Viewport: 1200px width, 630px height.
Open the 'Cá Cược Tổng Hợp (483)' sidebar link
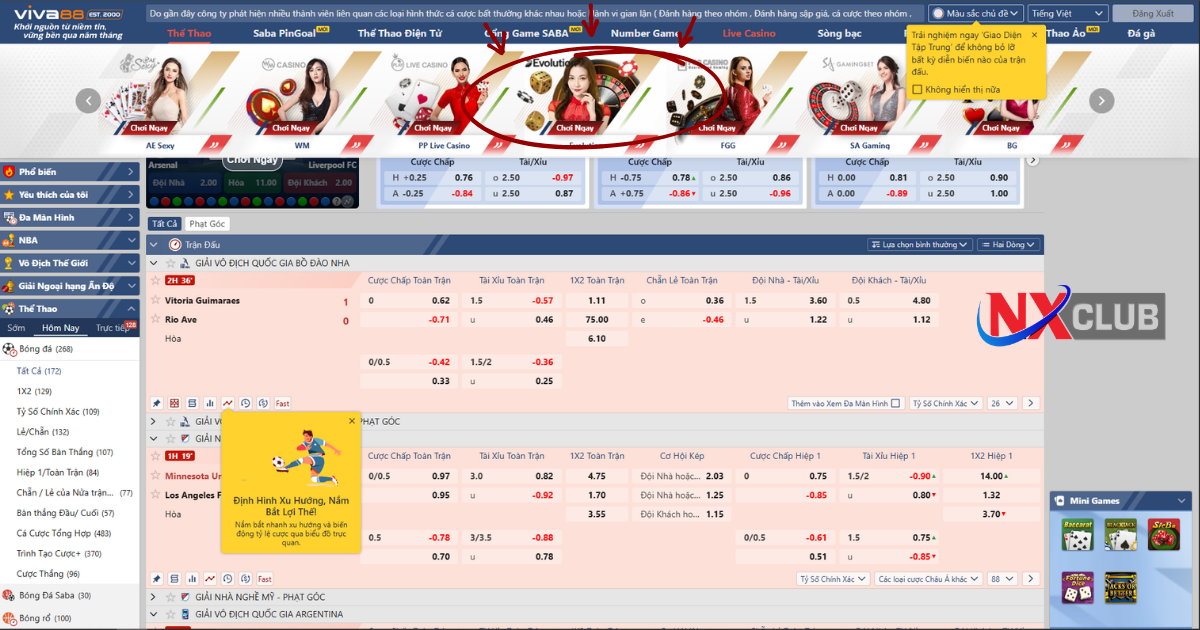(63, 533)
